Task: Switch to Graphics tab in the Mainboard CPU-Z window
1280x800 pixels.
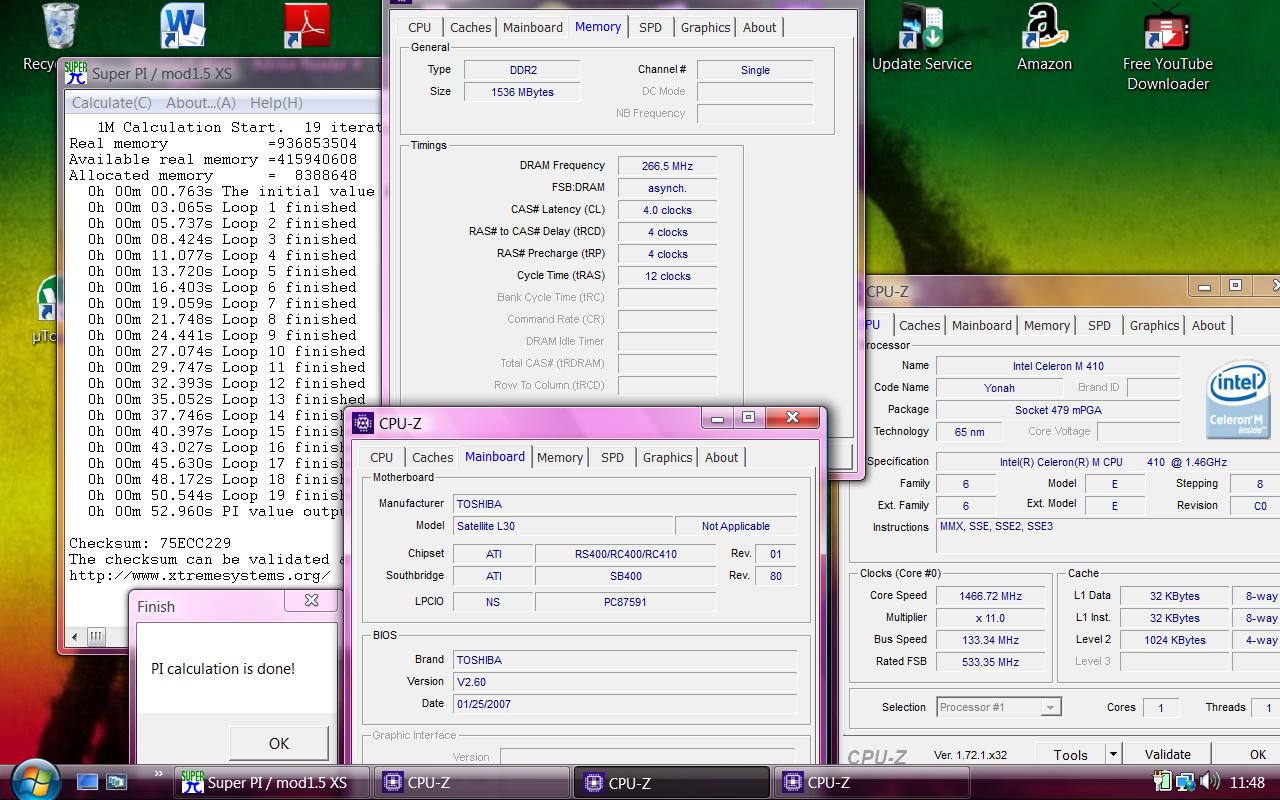Action: point(667,457)
